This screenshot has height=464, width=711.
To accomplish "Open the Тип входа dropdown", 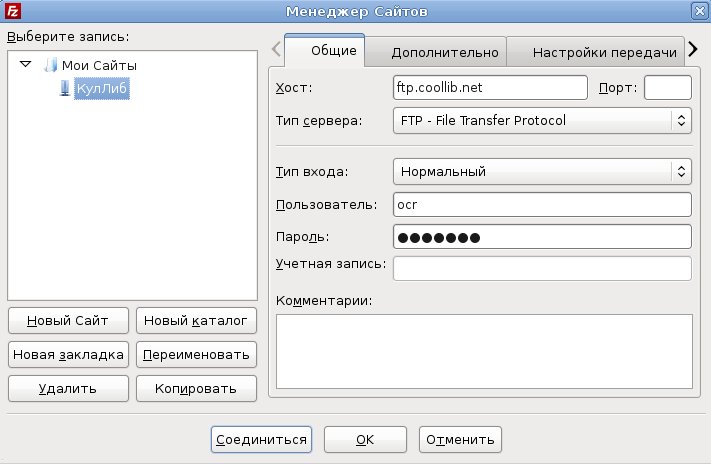I will point(541,171).
